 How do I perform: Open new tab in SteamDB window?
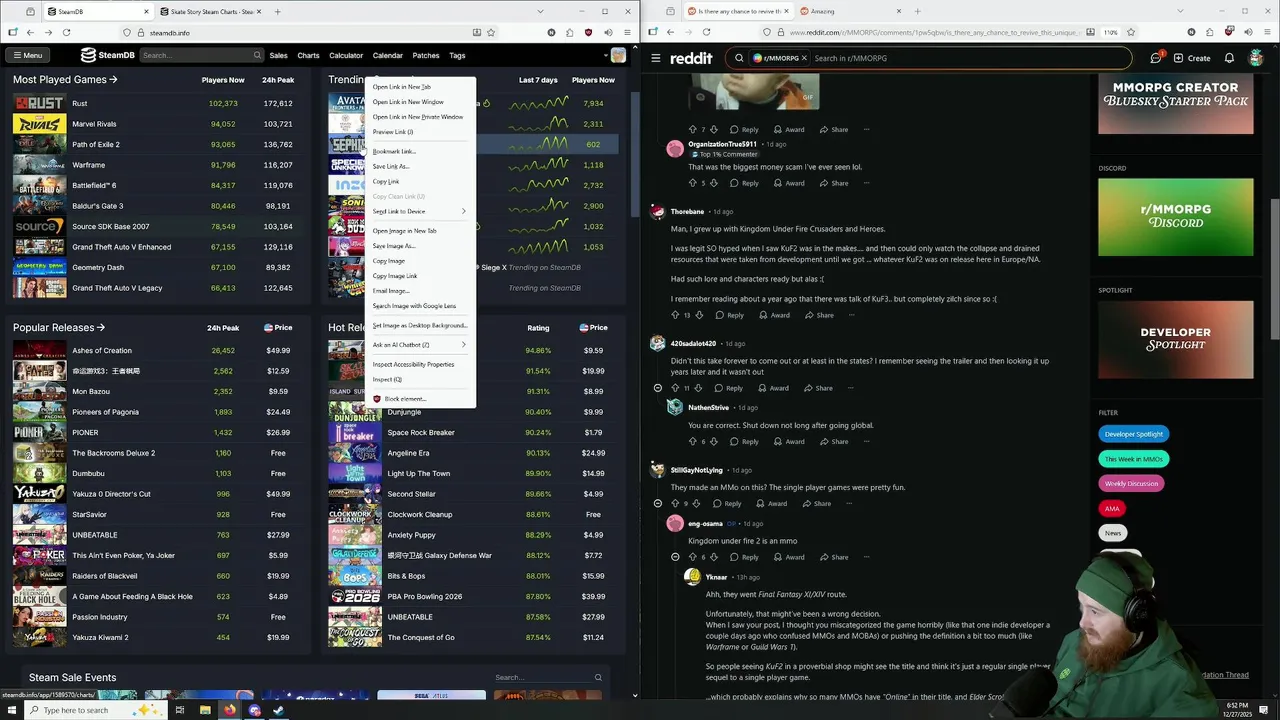coord(277,11)
